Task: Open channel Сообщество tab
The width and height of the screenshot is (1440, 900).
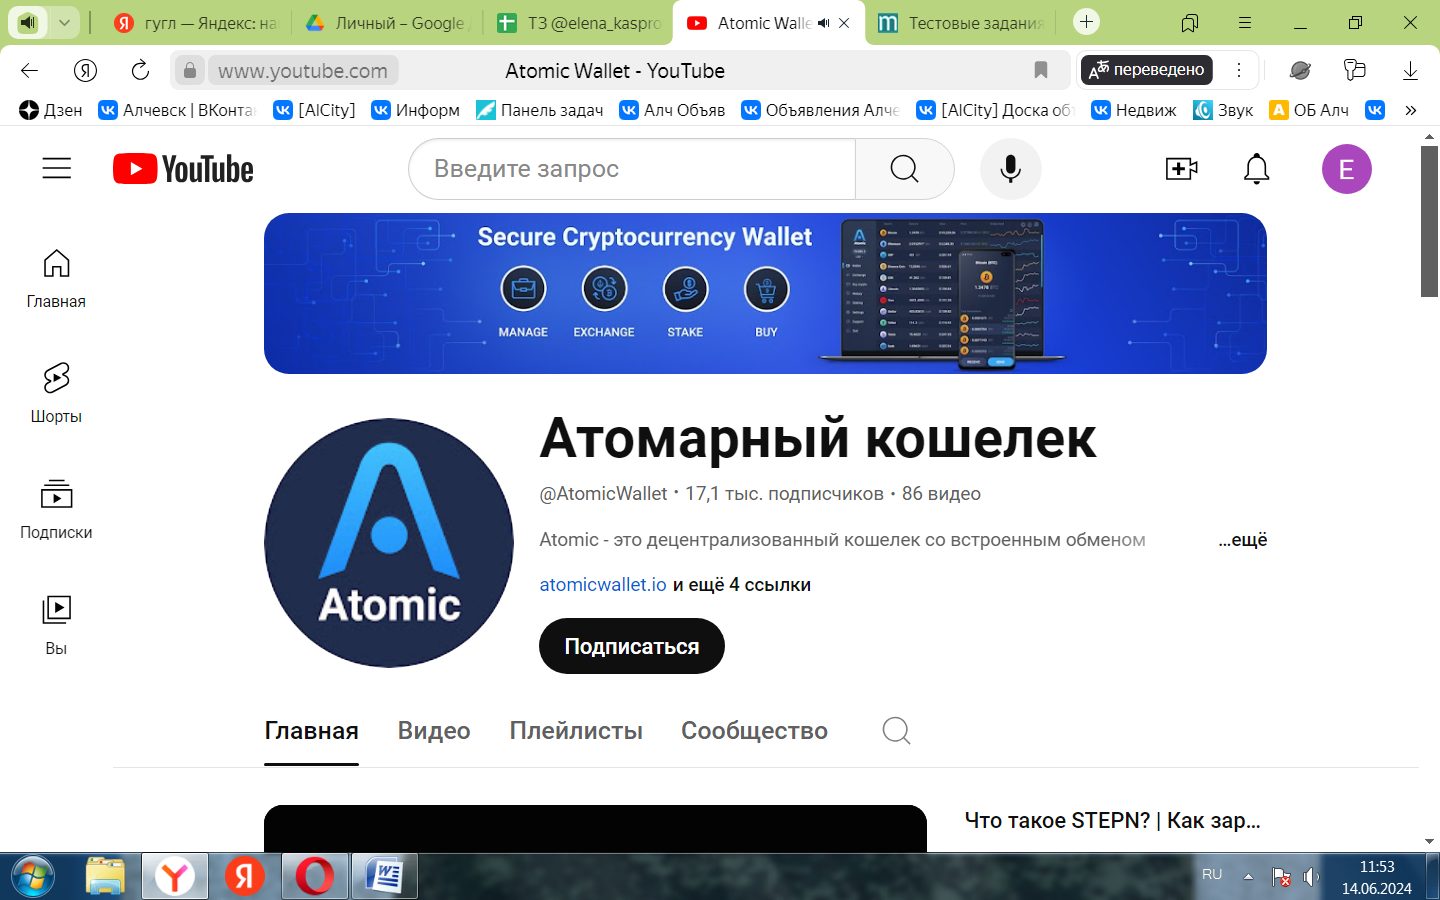Action: pos(754,731)
